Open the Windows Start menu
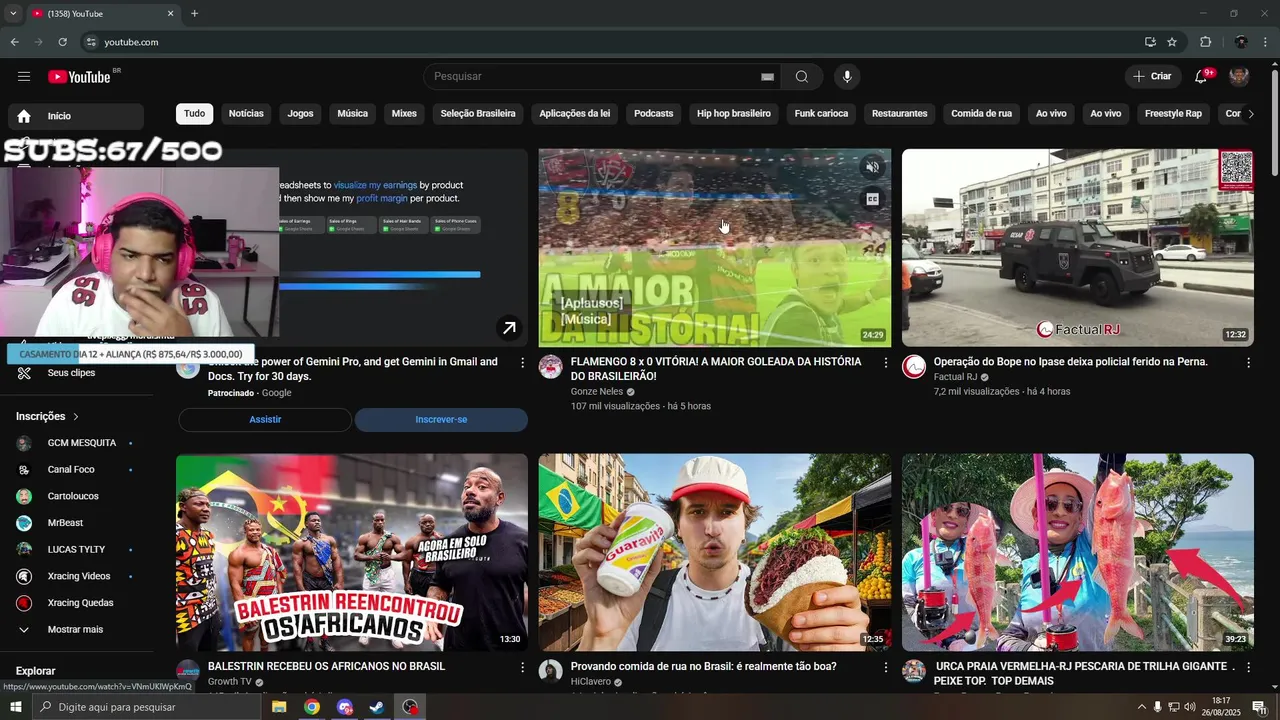Screen dimensions: 1280x720 pyautogui.click(x=15, y=707)
